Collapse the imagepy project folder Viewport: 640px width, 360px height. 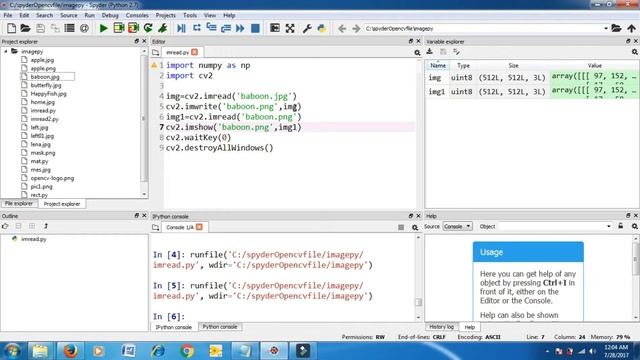pos(6,51)
